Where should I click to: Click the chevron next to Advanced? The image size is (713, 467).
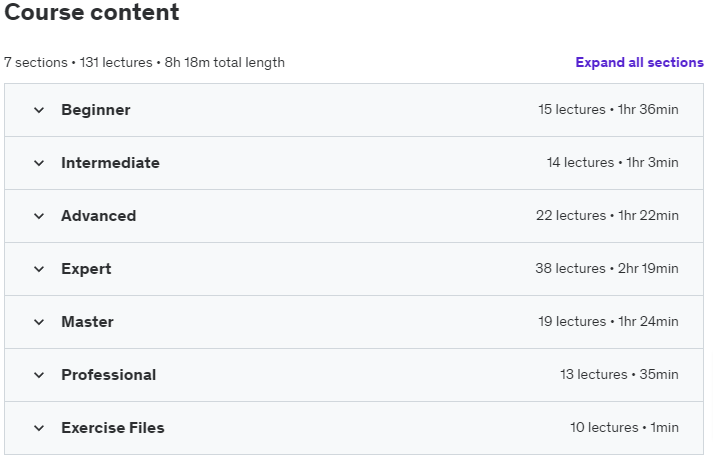[x=39, y=216]
